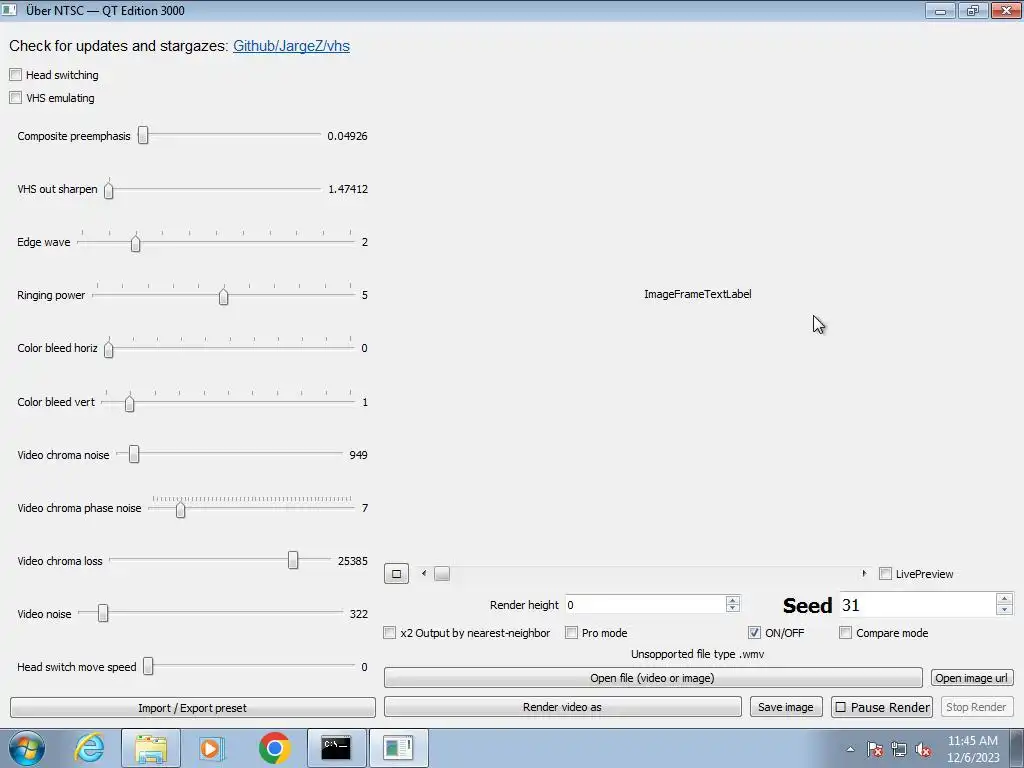Click inside the Seed input field
The image size is (1024, 768).
[918, 605]
